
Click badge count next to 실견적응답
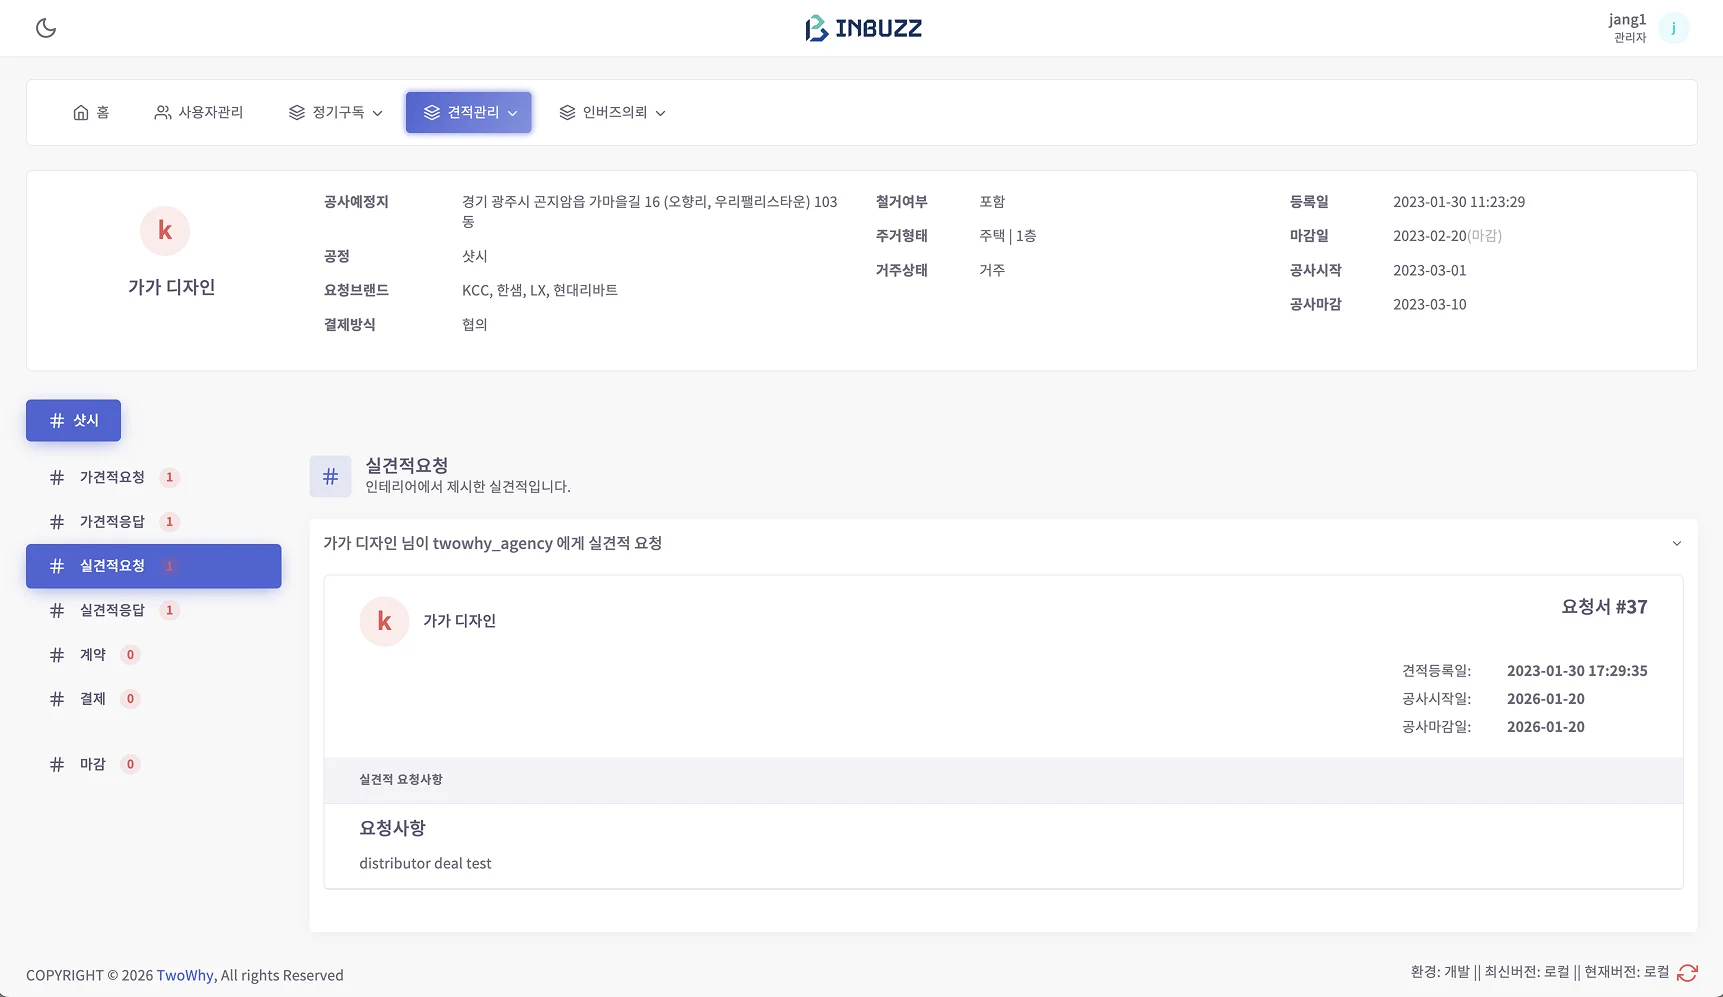click(170, 610)
